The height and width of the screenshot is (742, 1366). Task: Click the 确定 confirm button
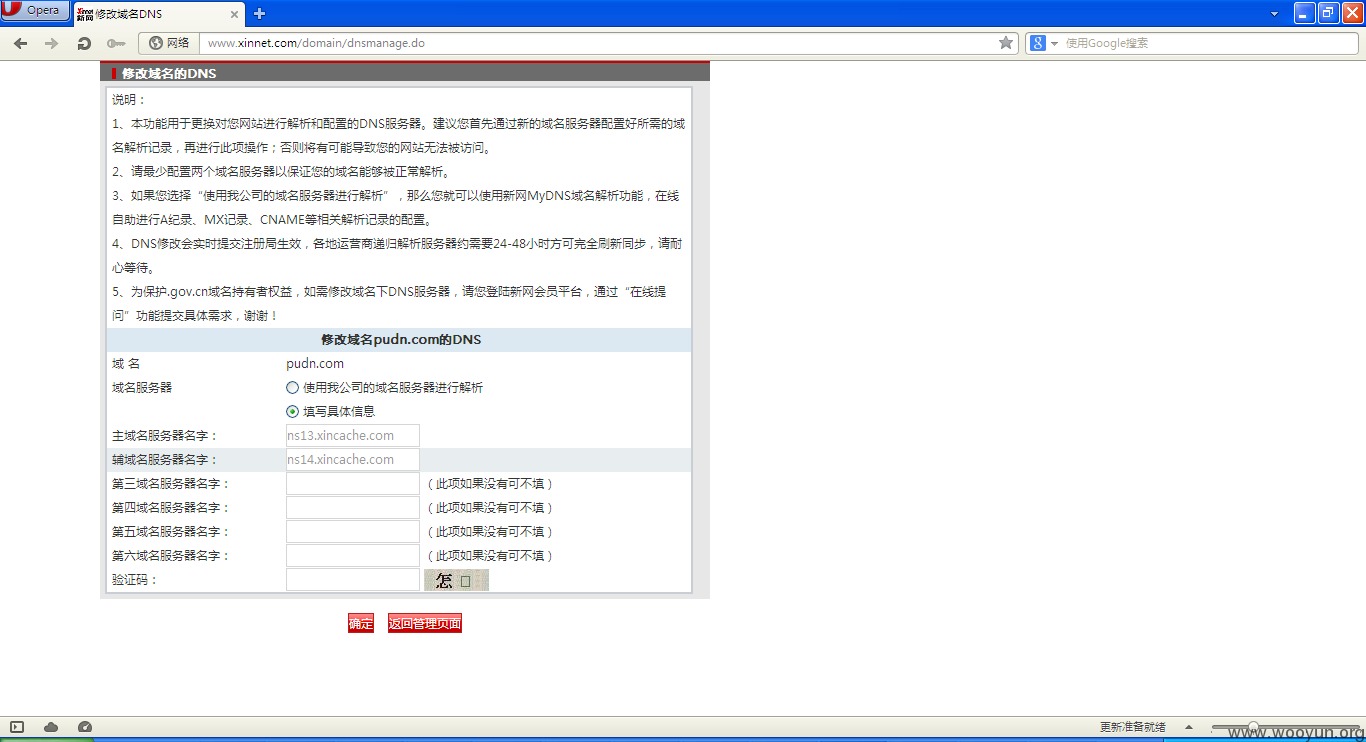click(x=361, y=623)
